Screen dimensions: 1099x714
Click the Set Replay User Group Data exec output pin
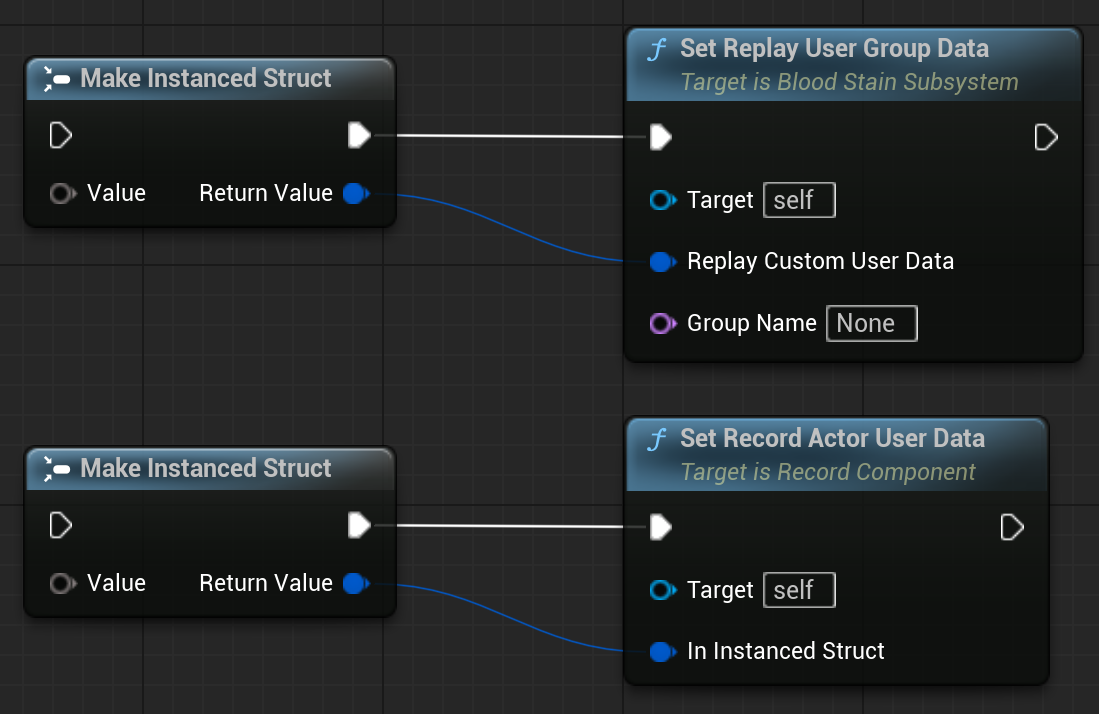pos(1046,137)
